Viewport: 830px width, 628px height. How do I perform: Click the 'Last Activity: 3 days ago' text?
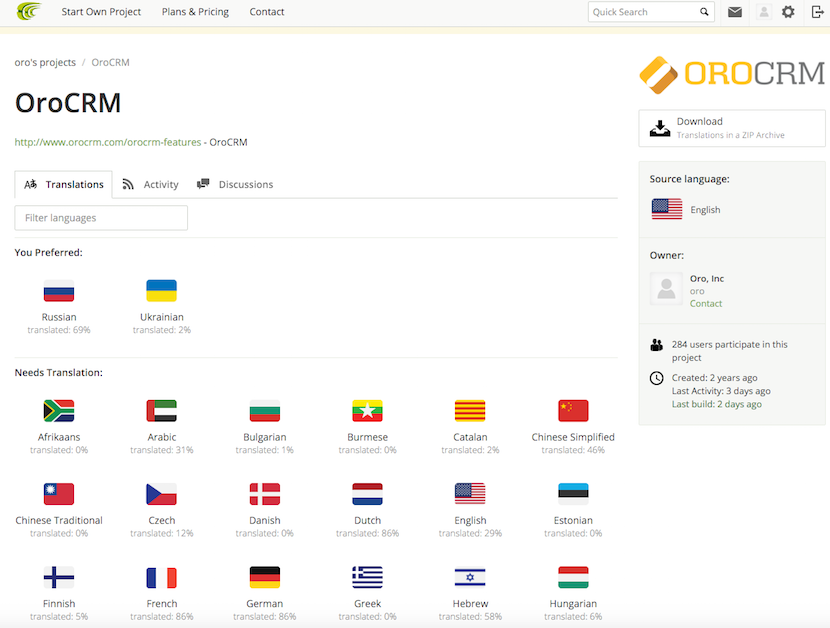pos(721,391)
